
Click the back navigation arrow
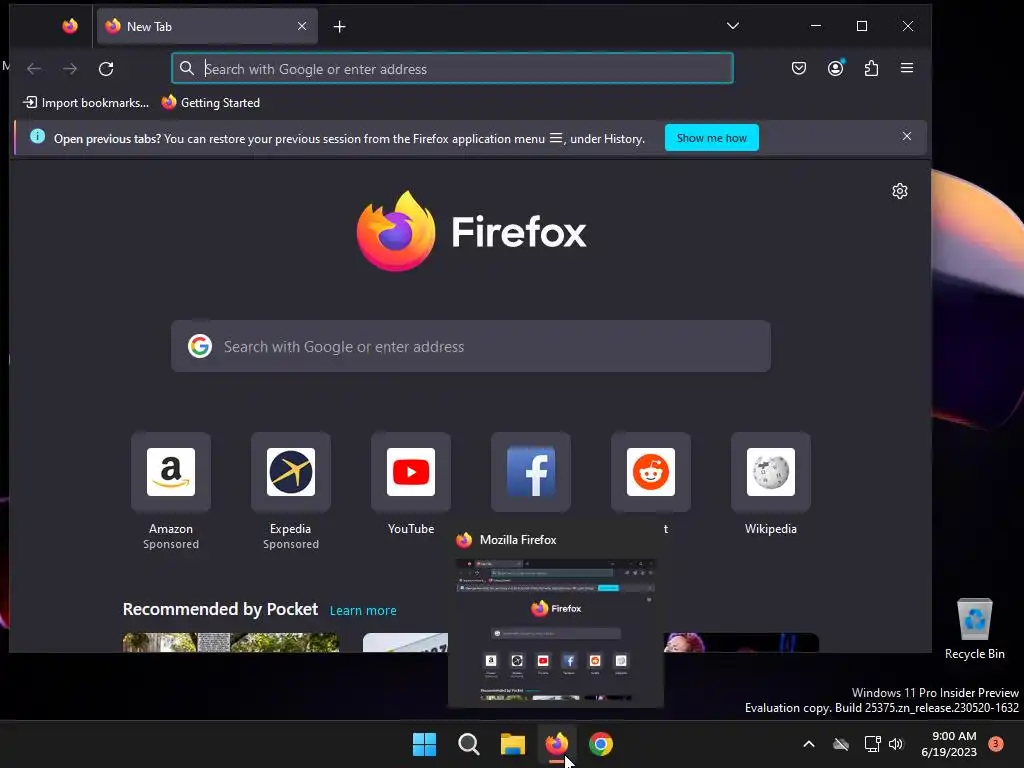pyautogui.click(x=34, y=69)
